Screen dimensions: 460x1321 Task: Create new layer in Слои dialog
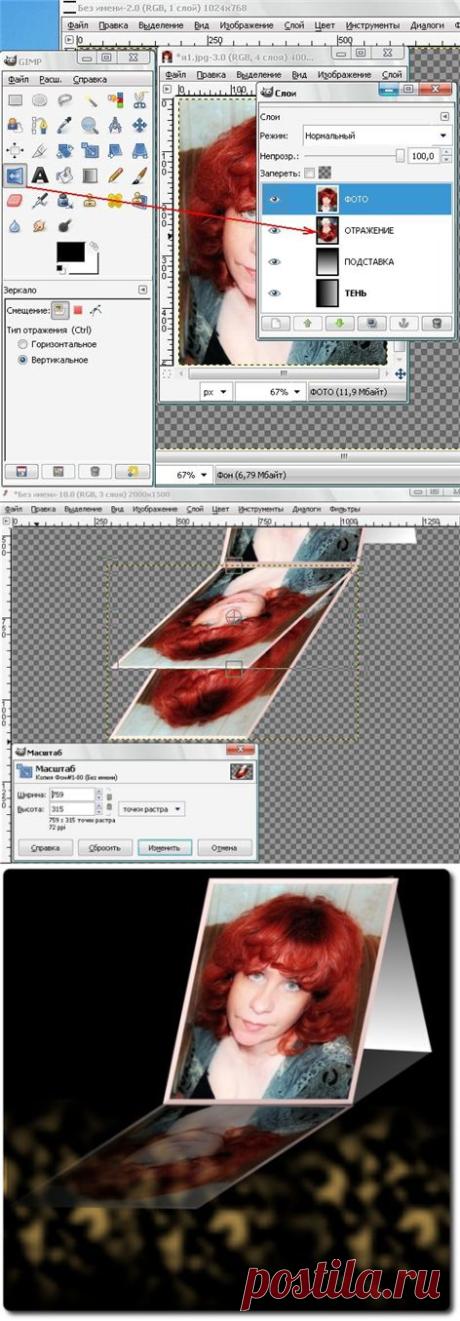click(275, 323)
